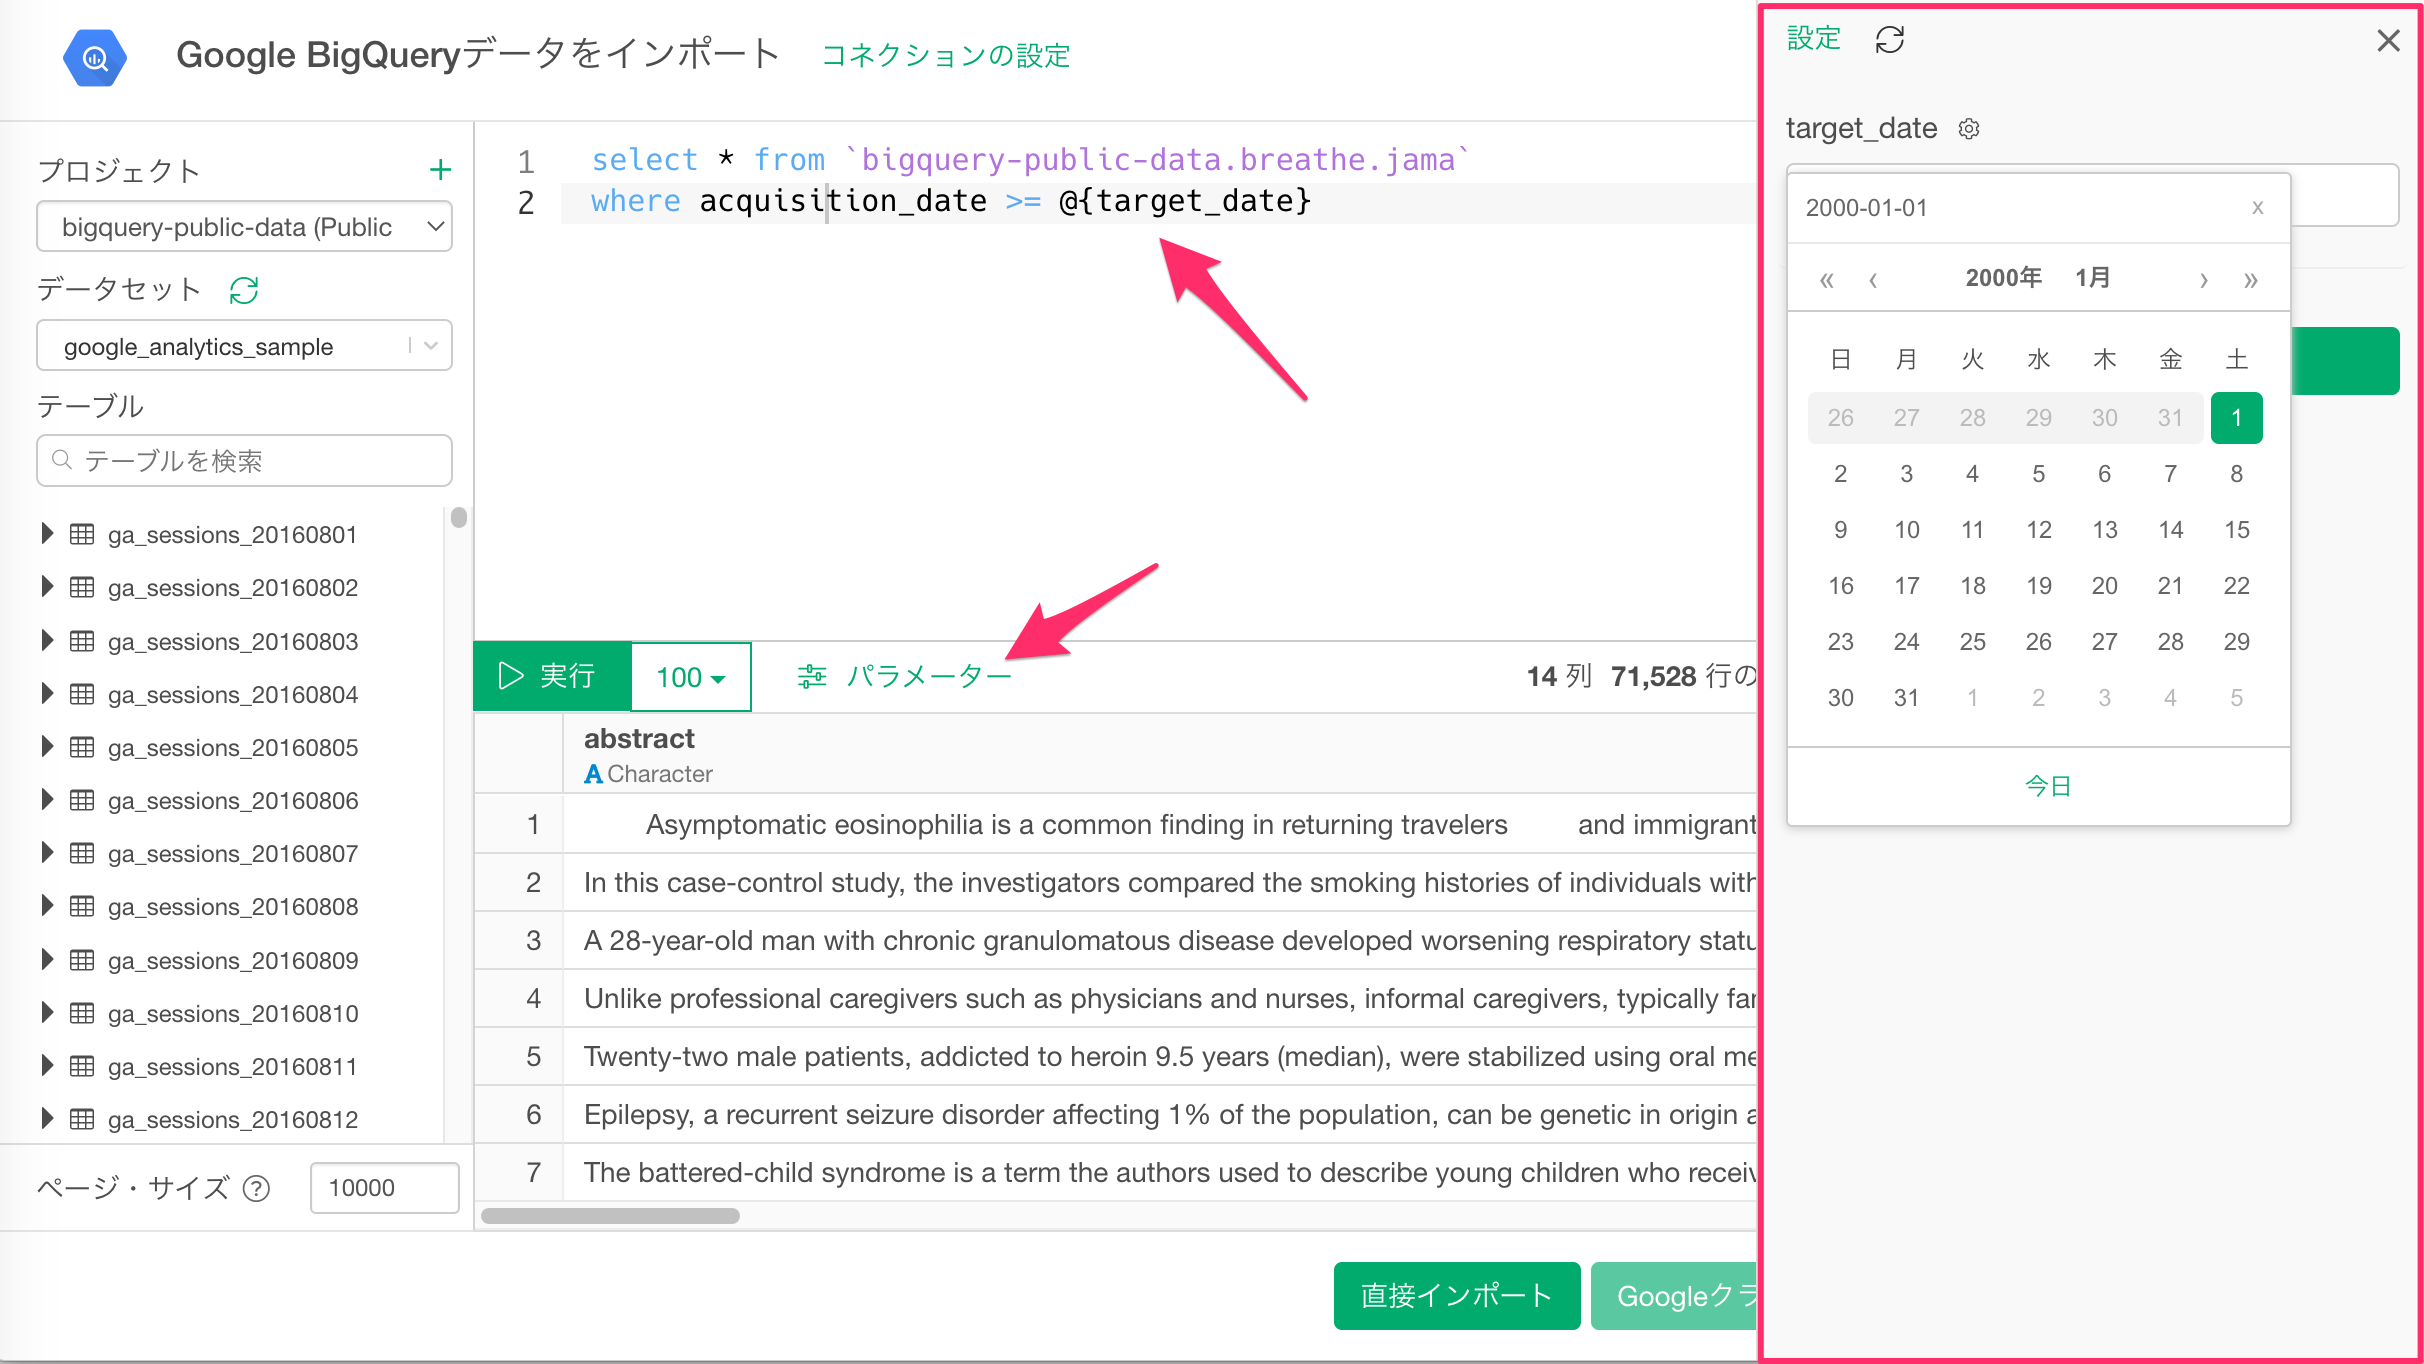Expand ga_sessions_20160812 table
Image resolution: width=2424 pixels, height=1364 pixels.
tap(47, 1119)
